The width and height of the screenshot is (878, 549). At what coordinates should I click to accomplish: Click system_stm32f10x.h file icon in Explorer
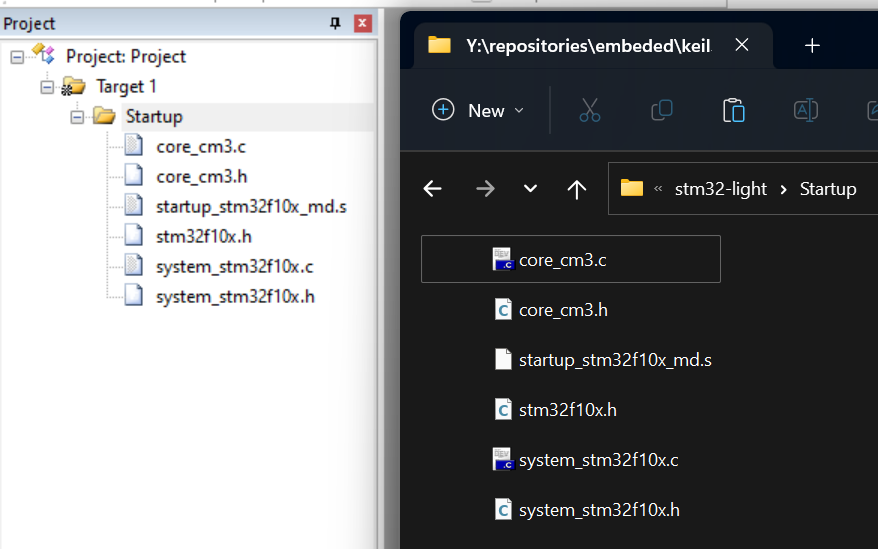[x=503, y=509]
